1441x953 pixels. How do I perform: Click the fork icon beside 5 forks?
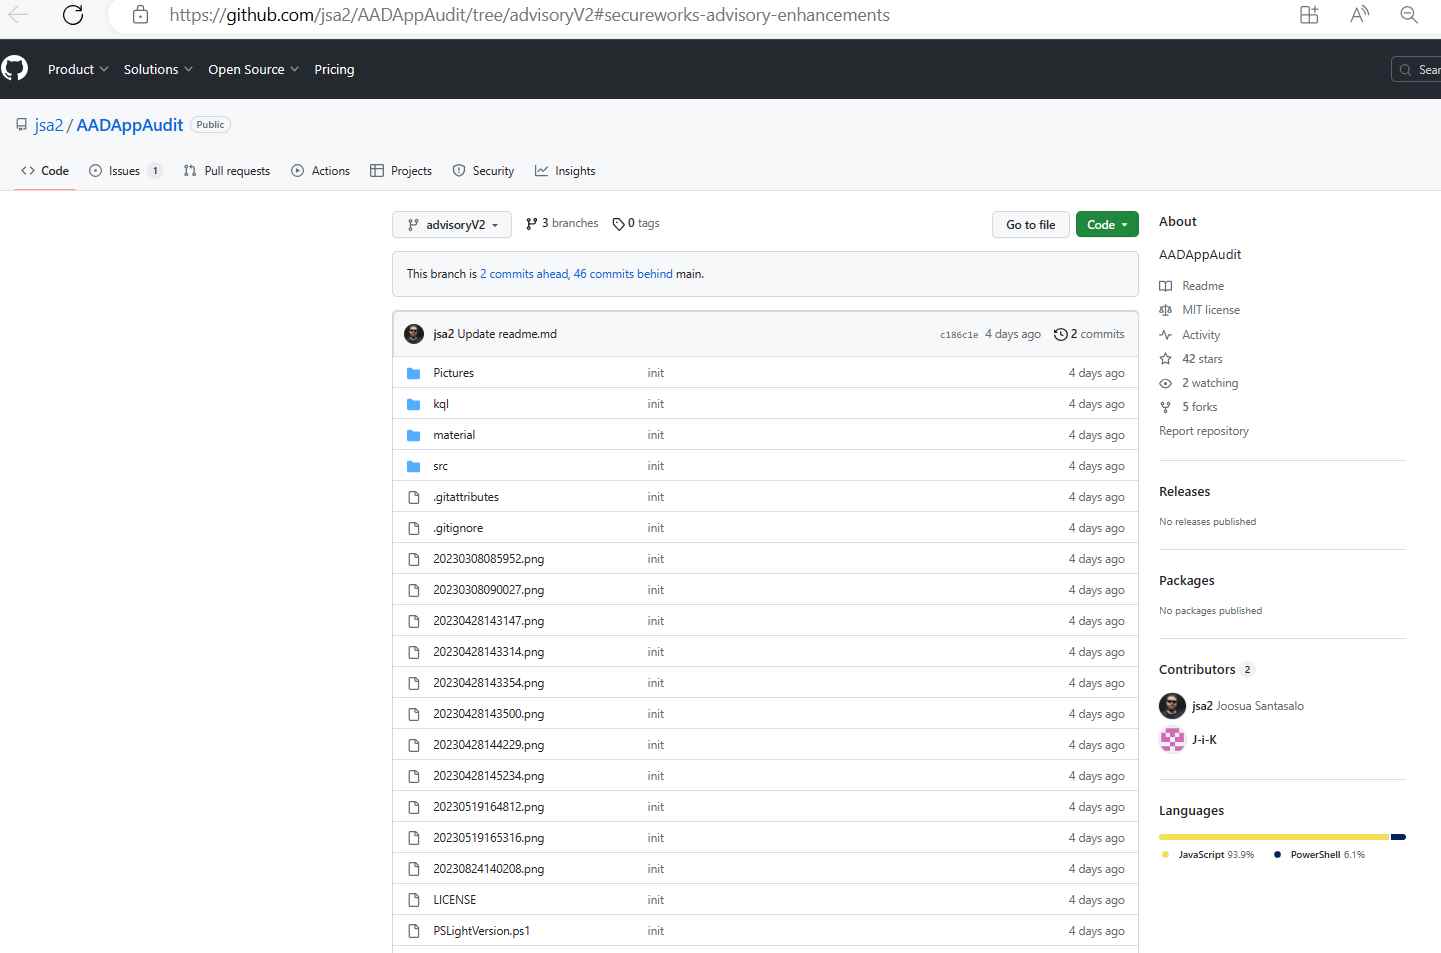[x=1166, y=407]
